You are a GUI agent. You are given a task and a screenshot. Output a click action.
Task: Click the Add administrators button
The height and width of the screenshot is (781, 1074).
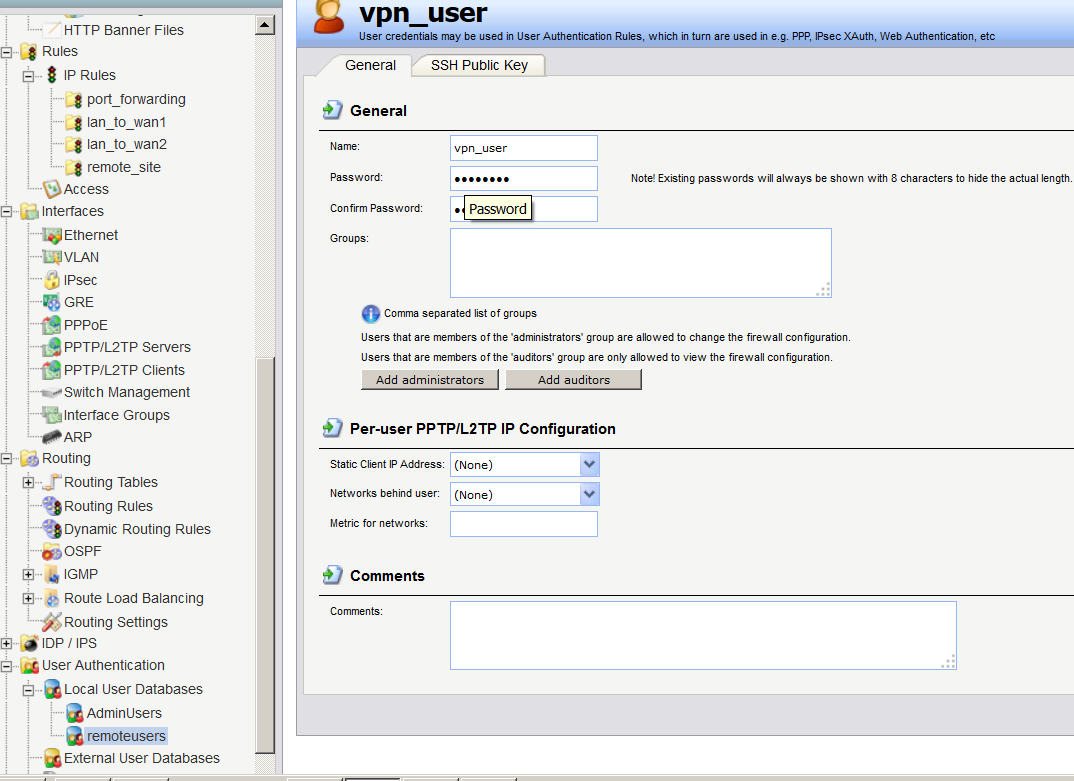(429, 380)
